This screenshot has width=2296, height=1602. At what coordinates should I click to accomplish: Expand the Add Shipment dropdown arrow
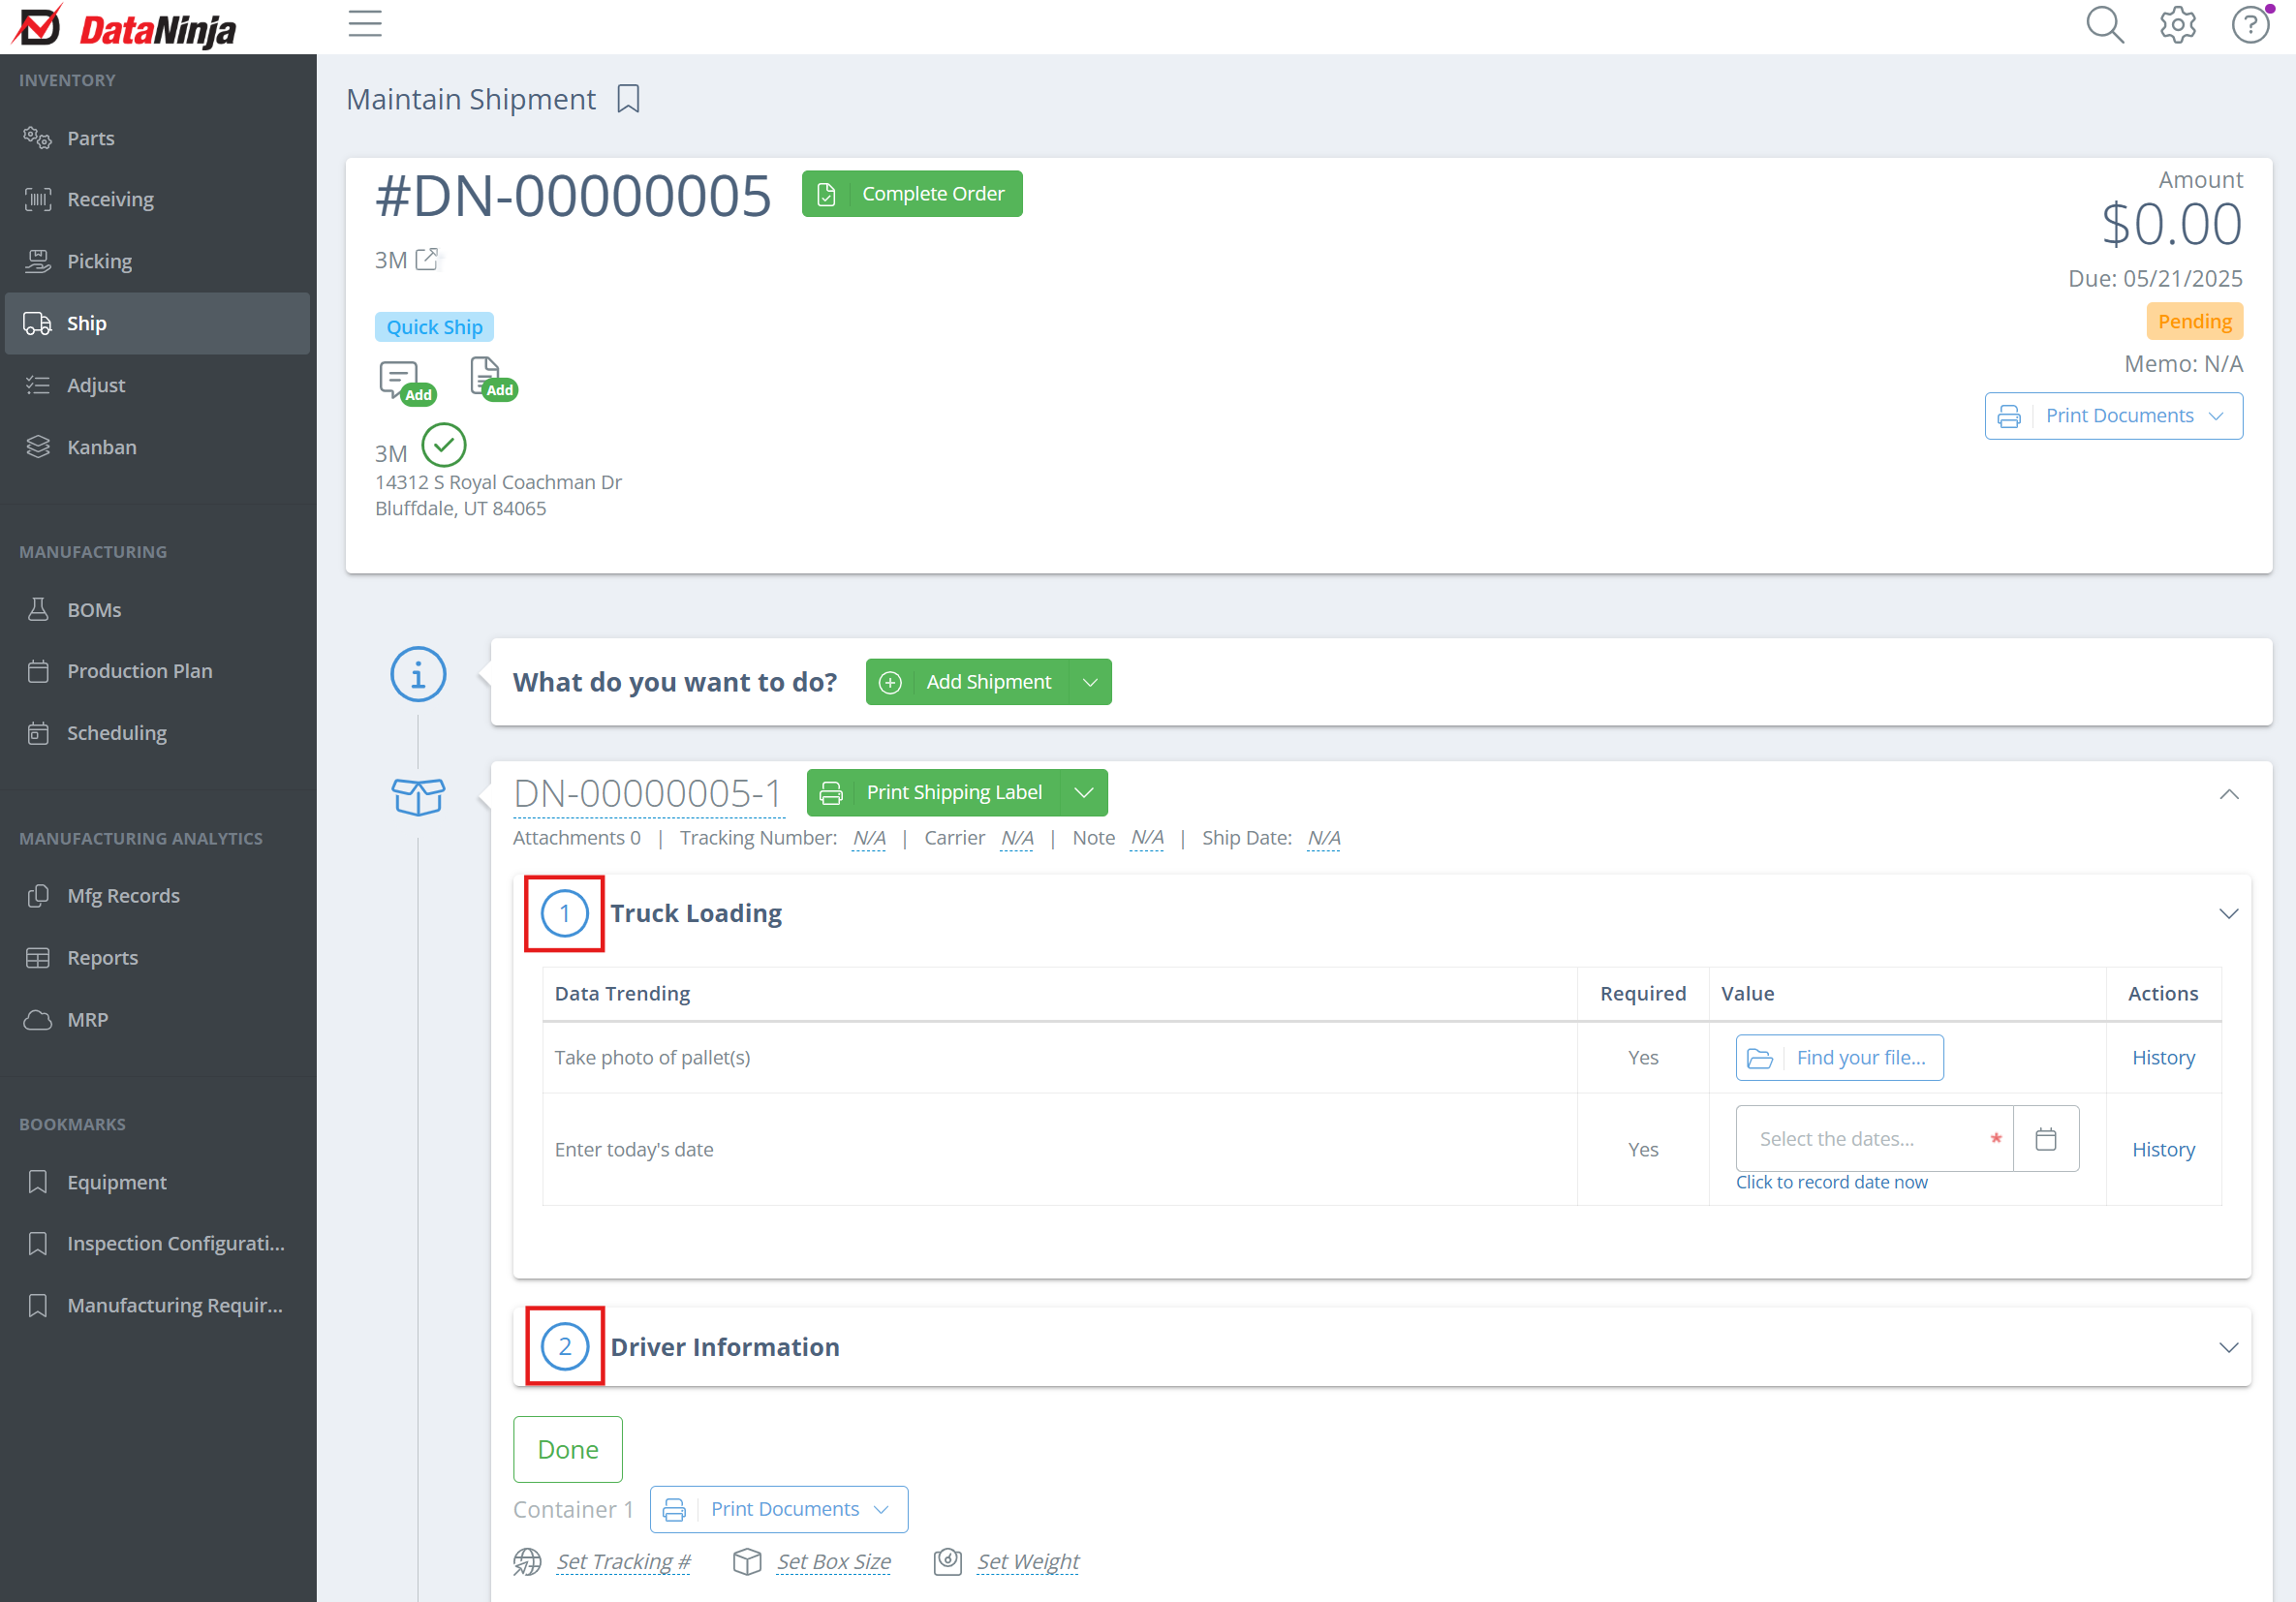click(x=1090, y=682)
